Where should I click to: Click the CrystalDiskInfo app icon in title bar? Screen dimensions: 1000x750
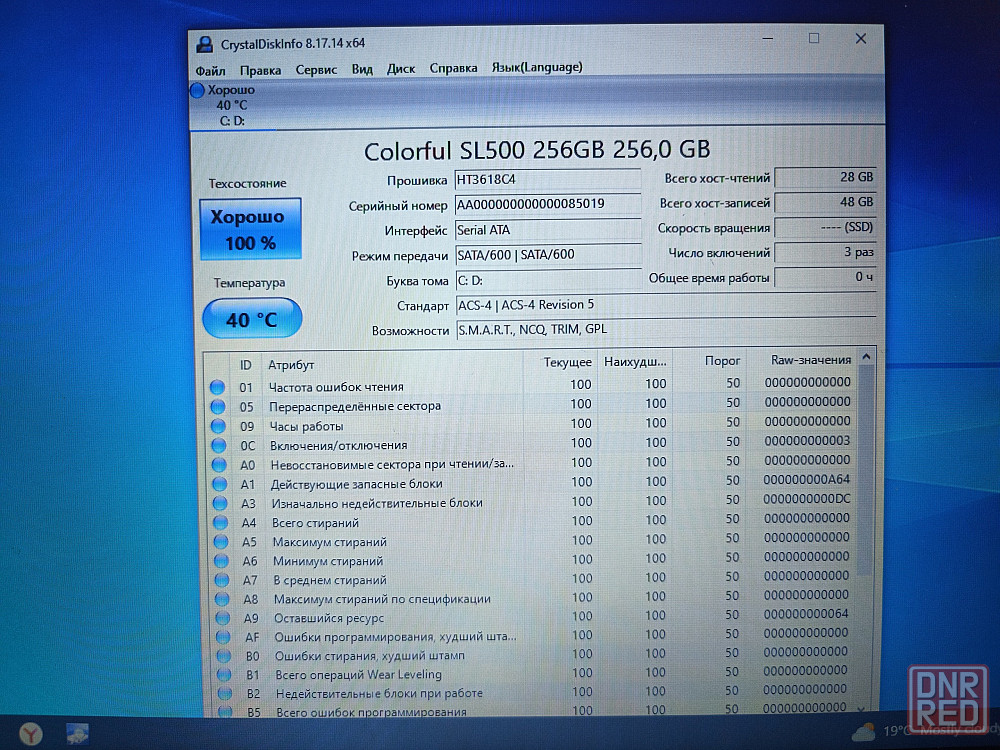click(x=204, y=44)
